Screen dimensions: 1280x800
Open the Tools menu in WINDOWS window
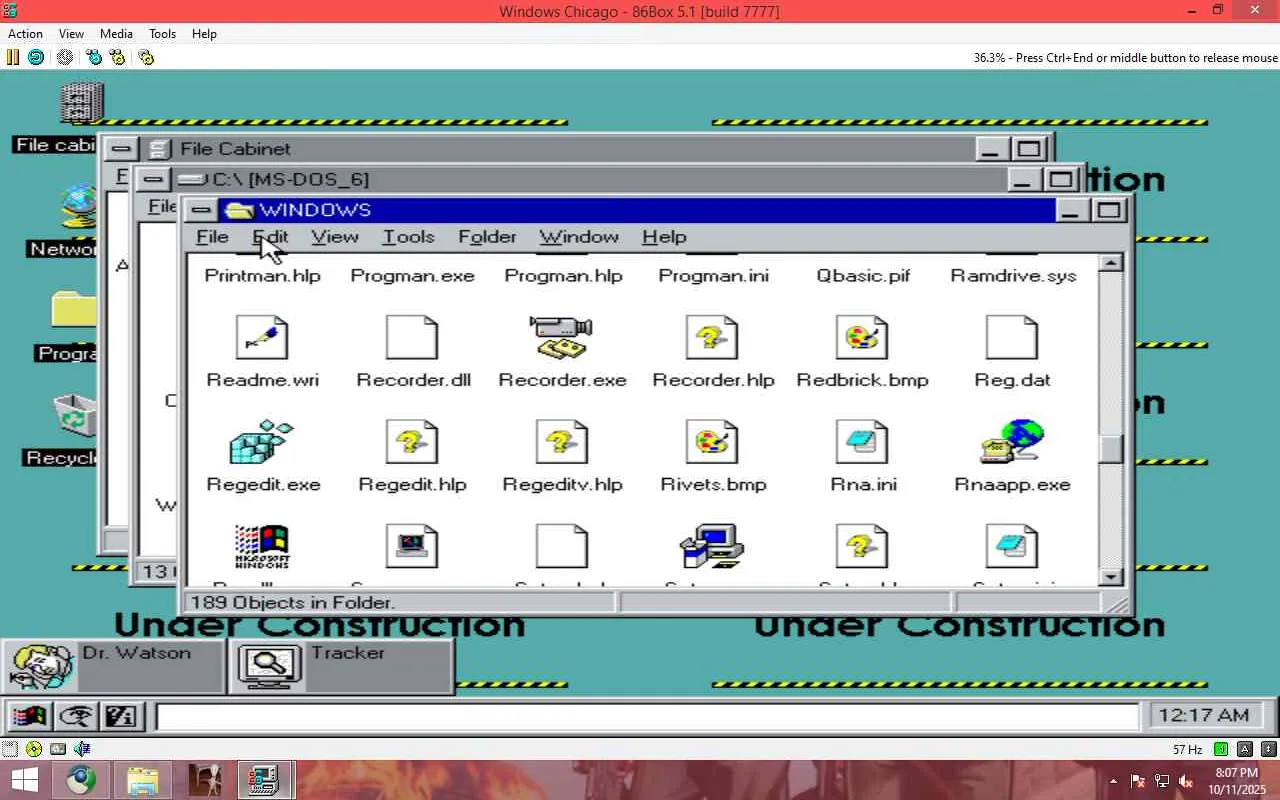(x=408, y=237)
